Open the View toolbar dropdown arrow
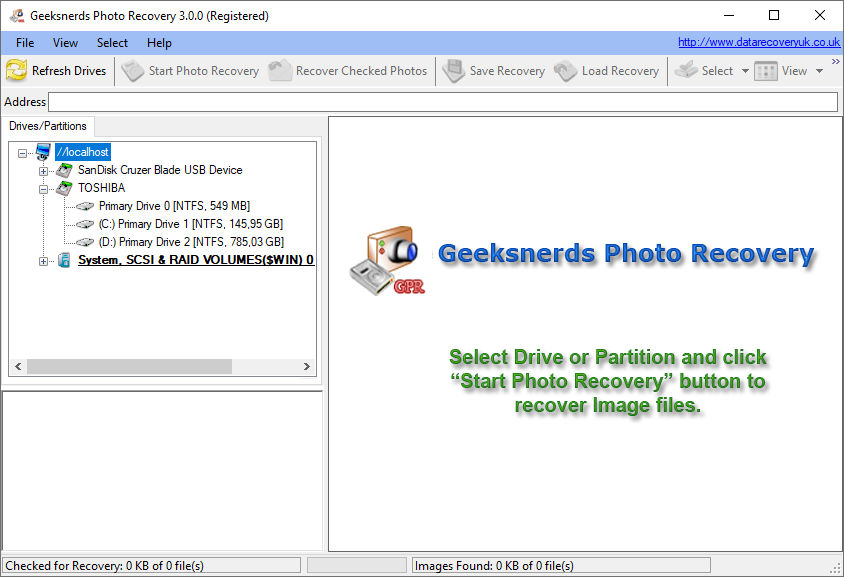The height and width of the screenshot is (577, 844). [x=819, y=71]
